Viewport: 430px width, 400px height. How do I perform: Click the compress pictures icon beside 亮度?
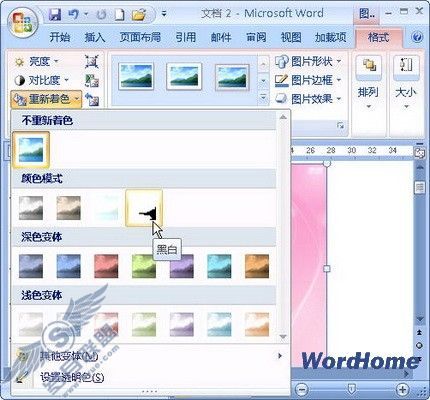(x=92, y=62)
